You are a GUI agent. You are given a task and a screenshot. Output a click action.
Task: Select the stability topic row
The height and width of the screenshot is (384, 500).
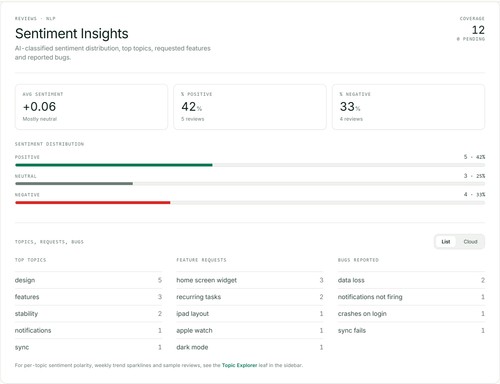tap(88, 314)
